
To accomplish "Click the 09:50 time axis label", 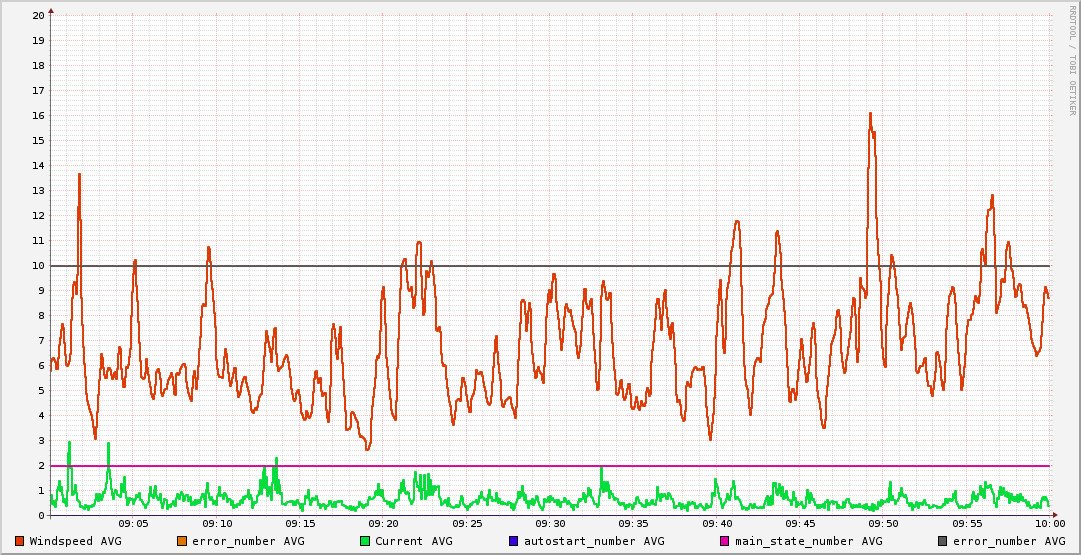I will point(883,523).
